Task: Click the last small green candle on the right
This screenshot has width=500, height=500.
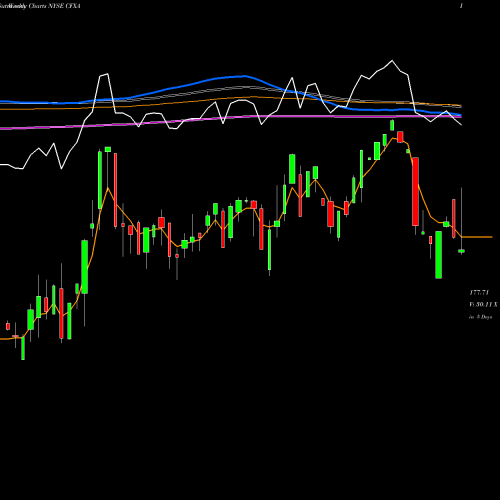Action: [x=461, y=251]
